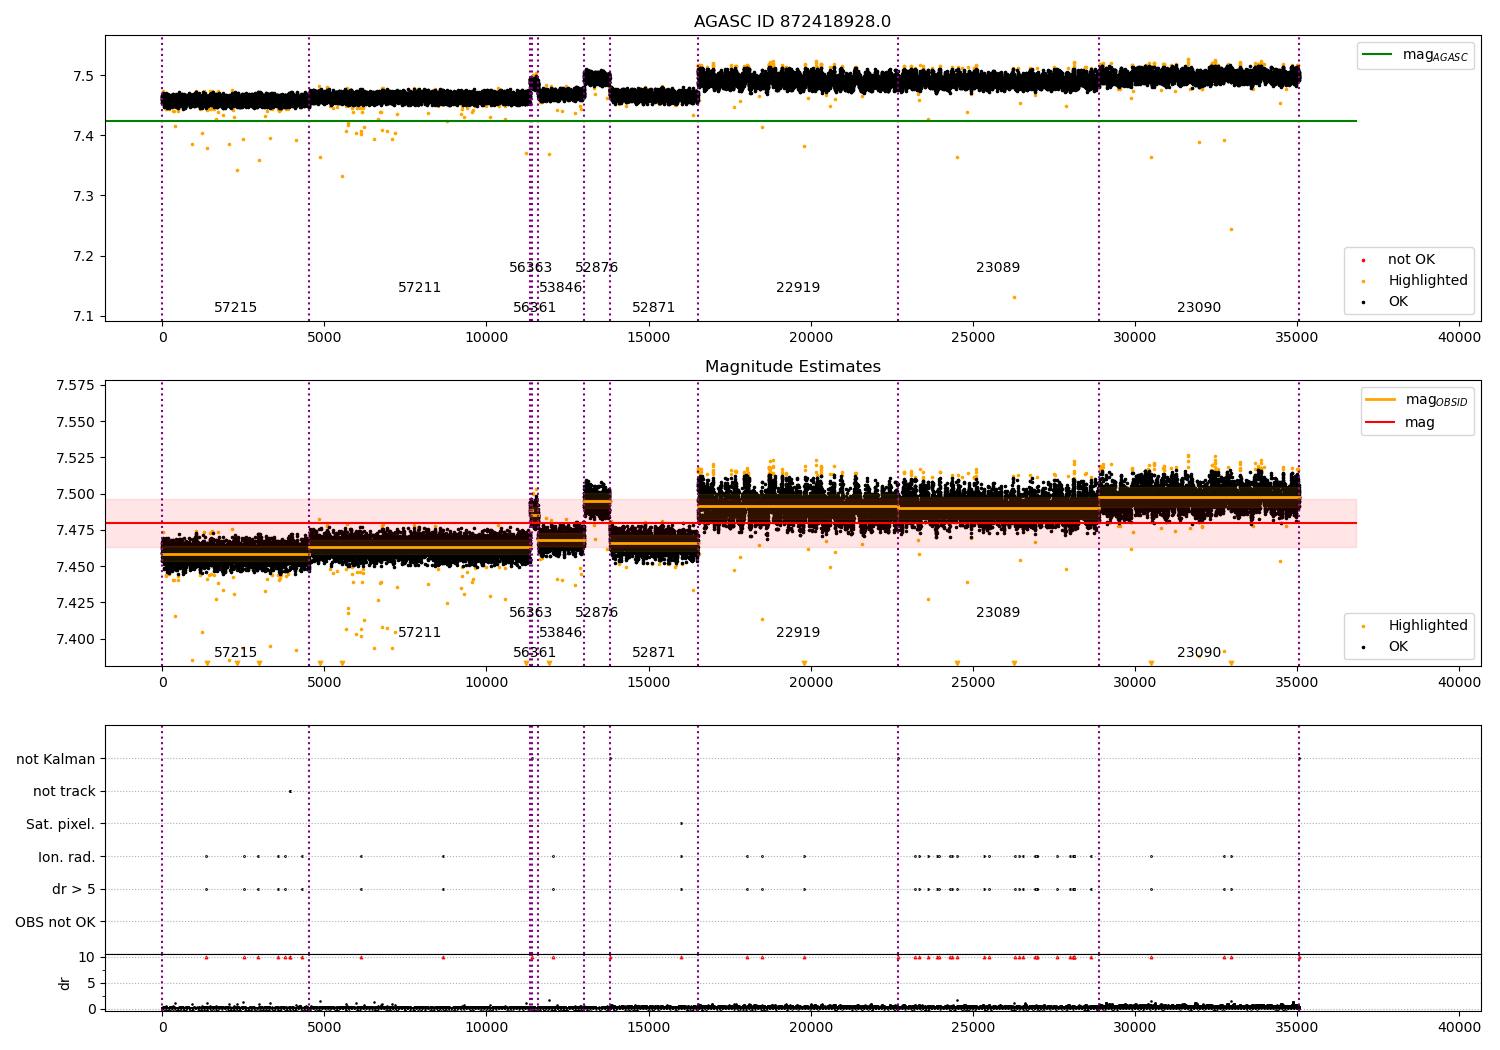Click obsid label 52871 in Magnitude Estimates plot

click(x=654, y=653)
